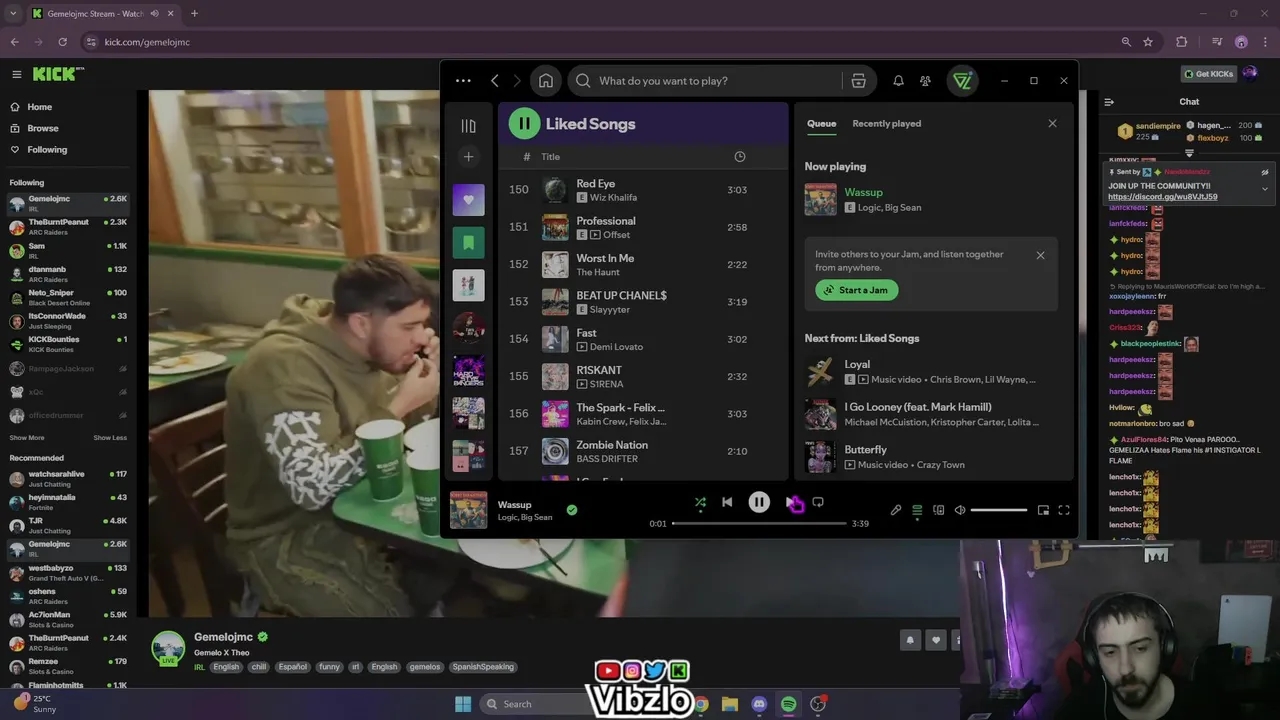Follow with the heart button on Kick stream
Screen dimensions: 1280x720
(x=936, y=640)
